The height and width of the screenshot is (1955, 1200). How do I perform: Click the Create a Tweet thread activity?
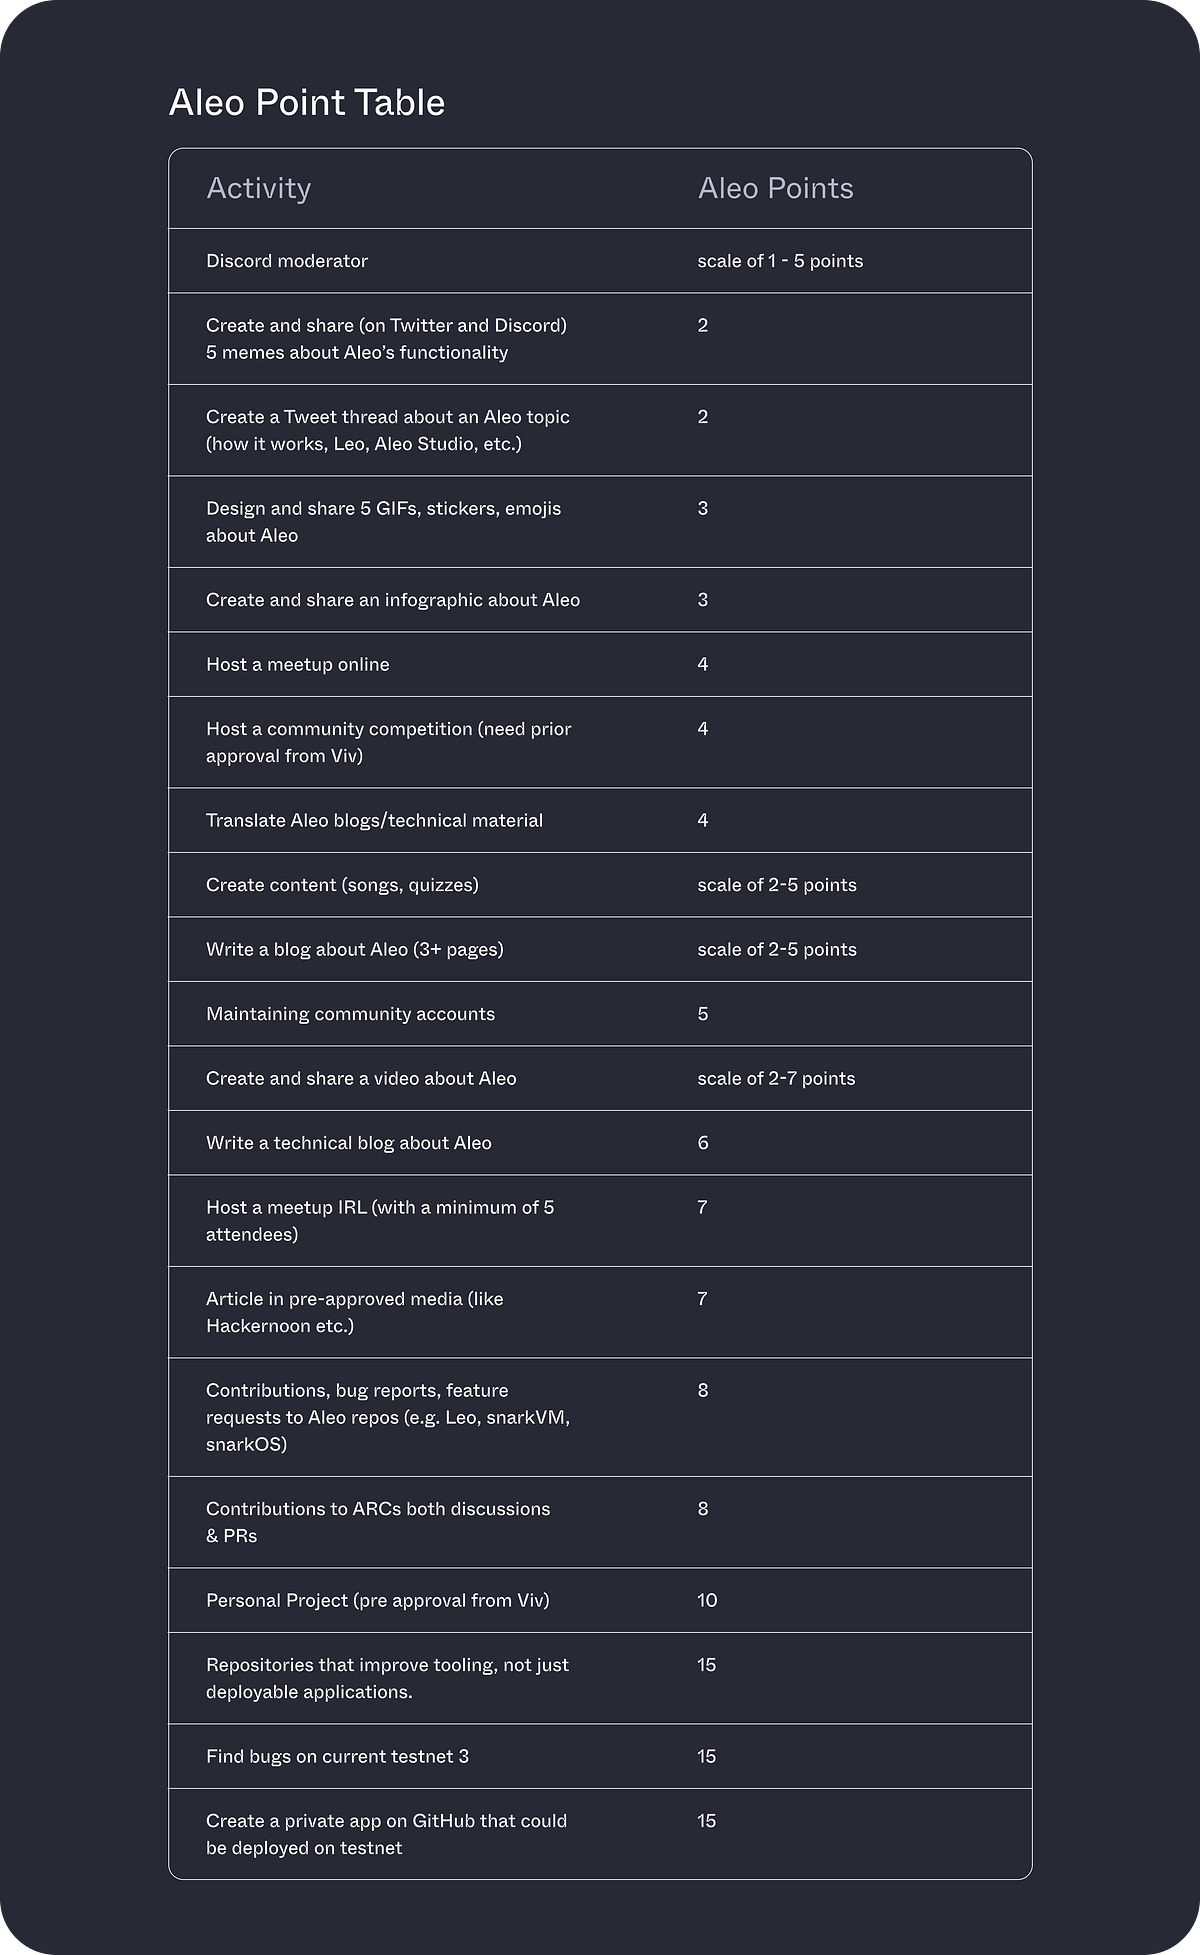[388, 430]
